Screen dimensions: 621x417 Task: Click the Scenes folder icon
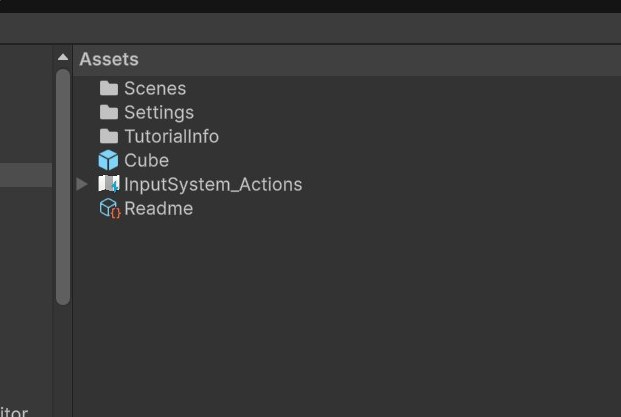[x=109, y=88]
